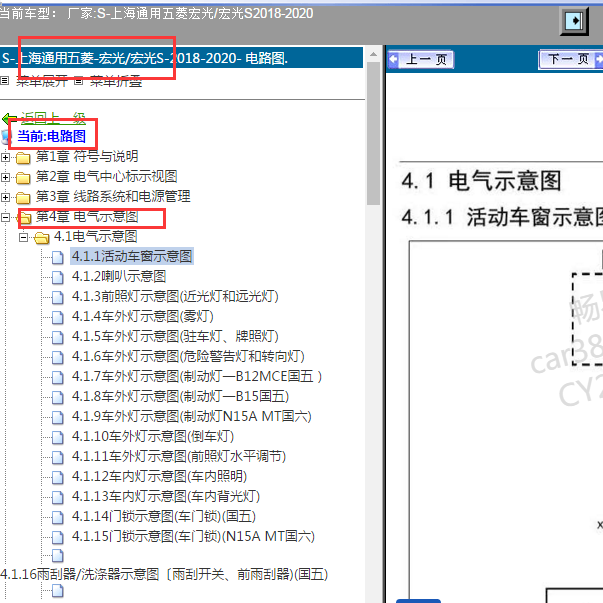Click document icon beside 4.1.8 B15国五

pyautogui.click(x=58, y=397)
